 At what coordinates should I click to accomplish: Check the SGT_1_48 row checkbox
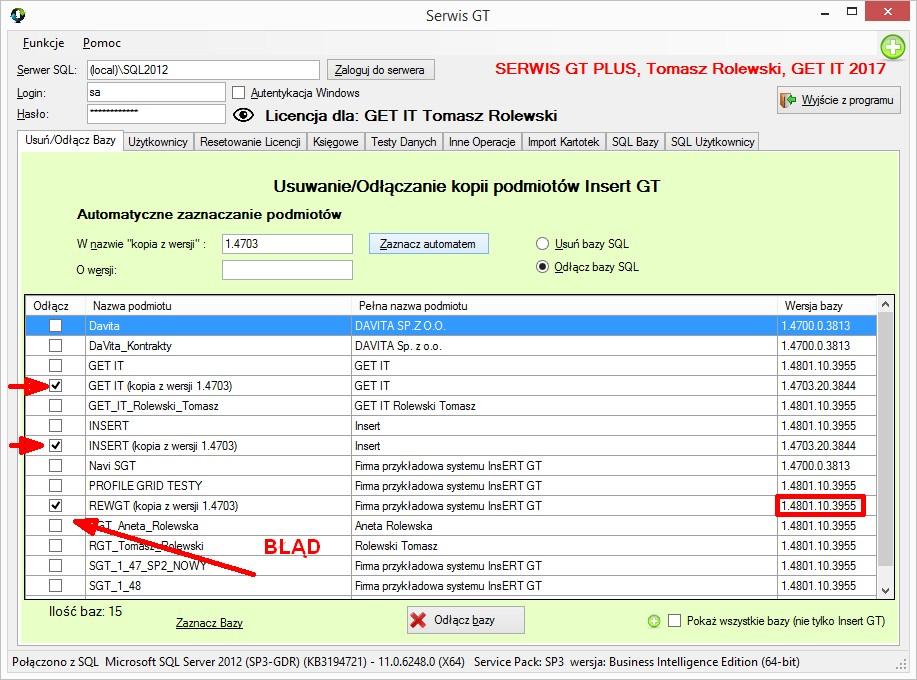pyautogui.click(x=55, y=585)
